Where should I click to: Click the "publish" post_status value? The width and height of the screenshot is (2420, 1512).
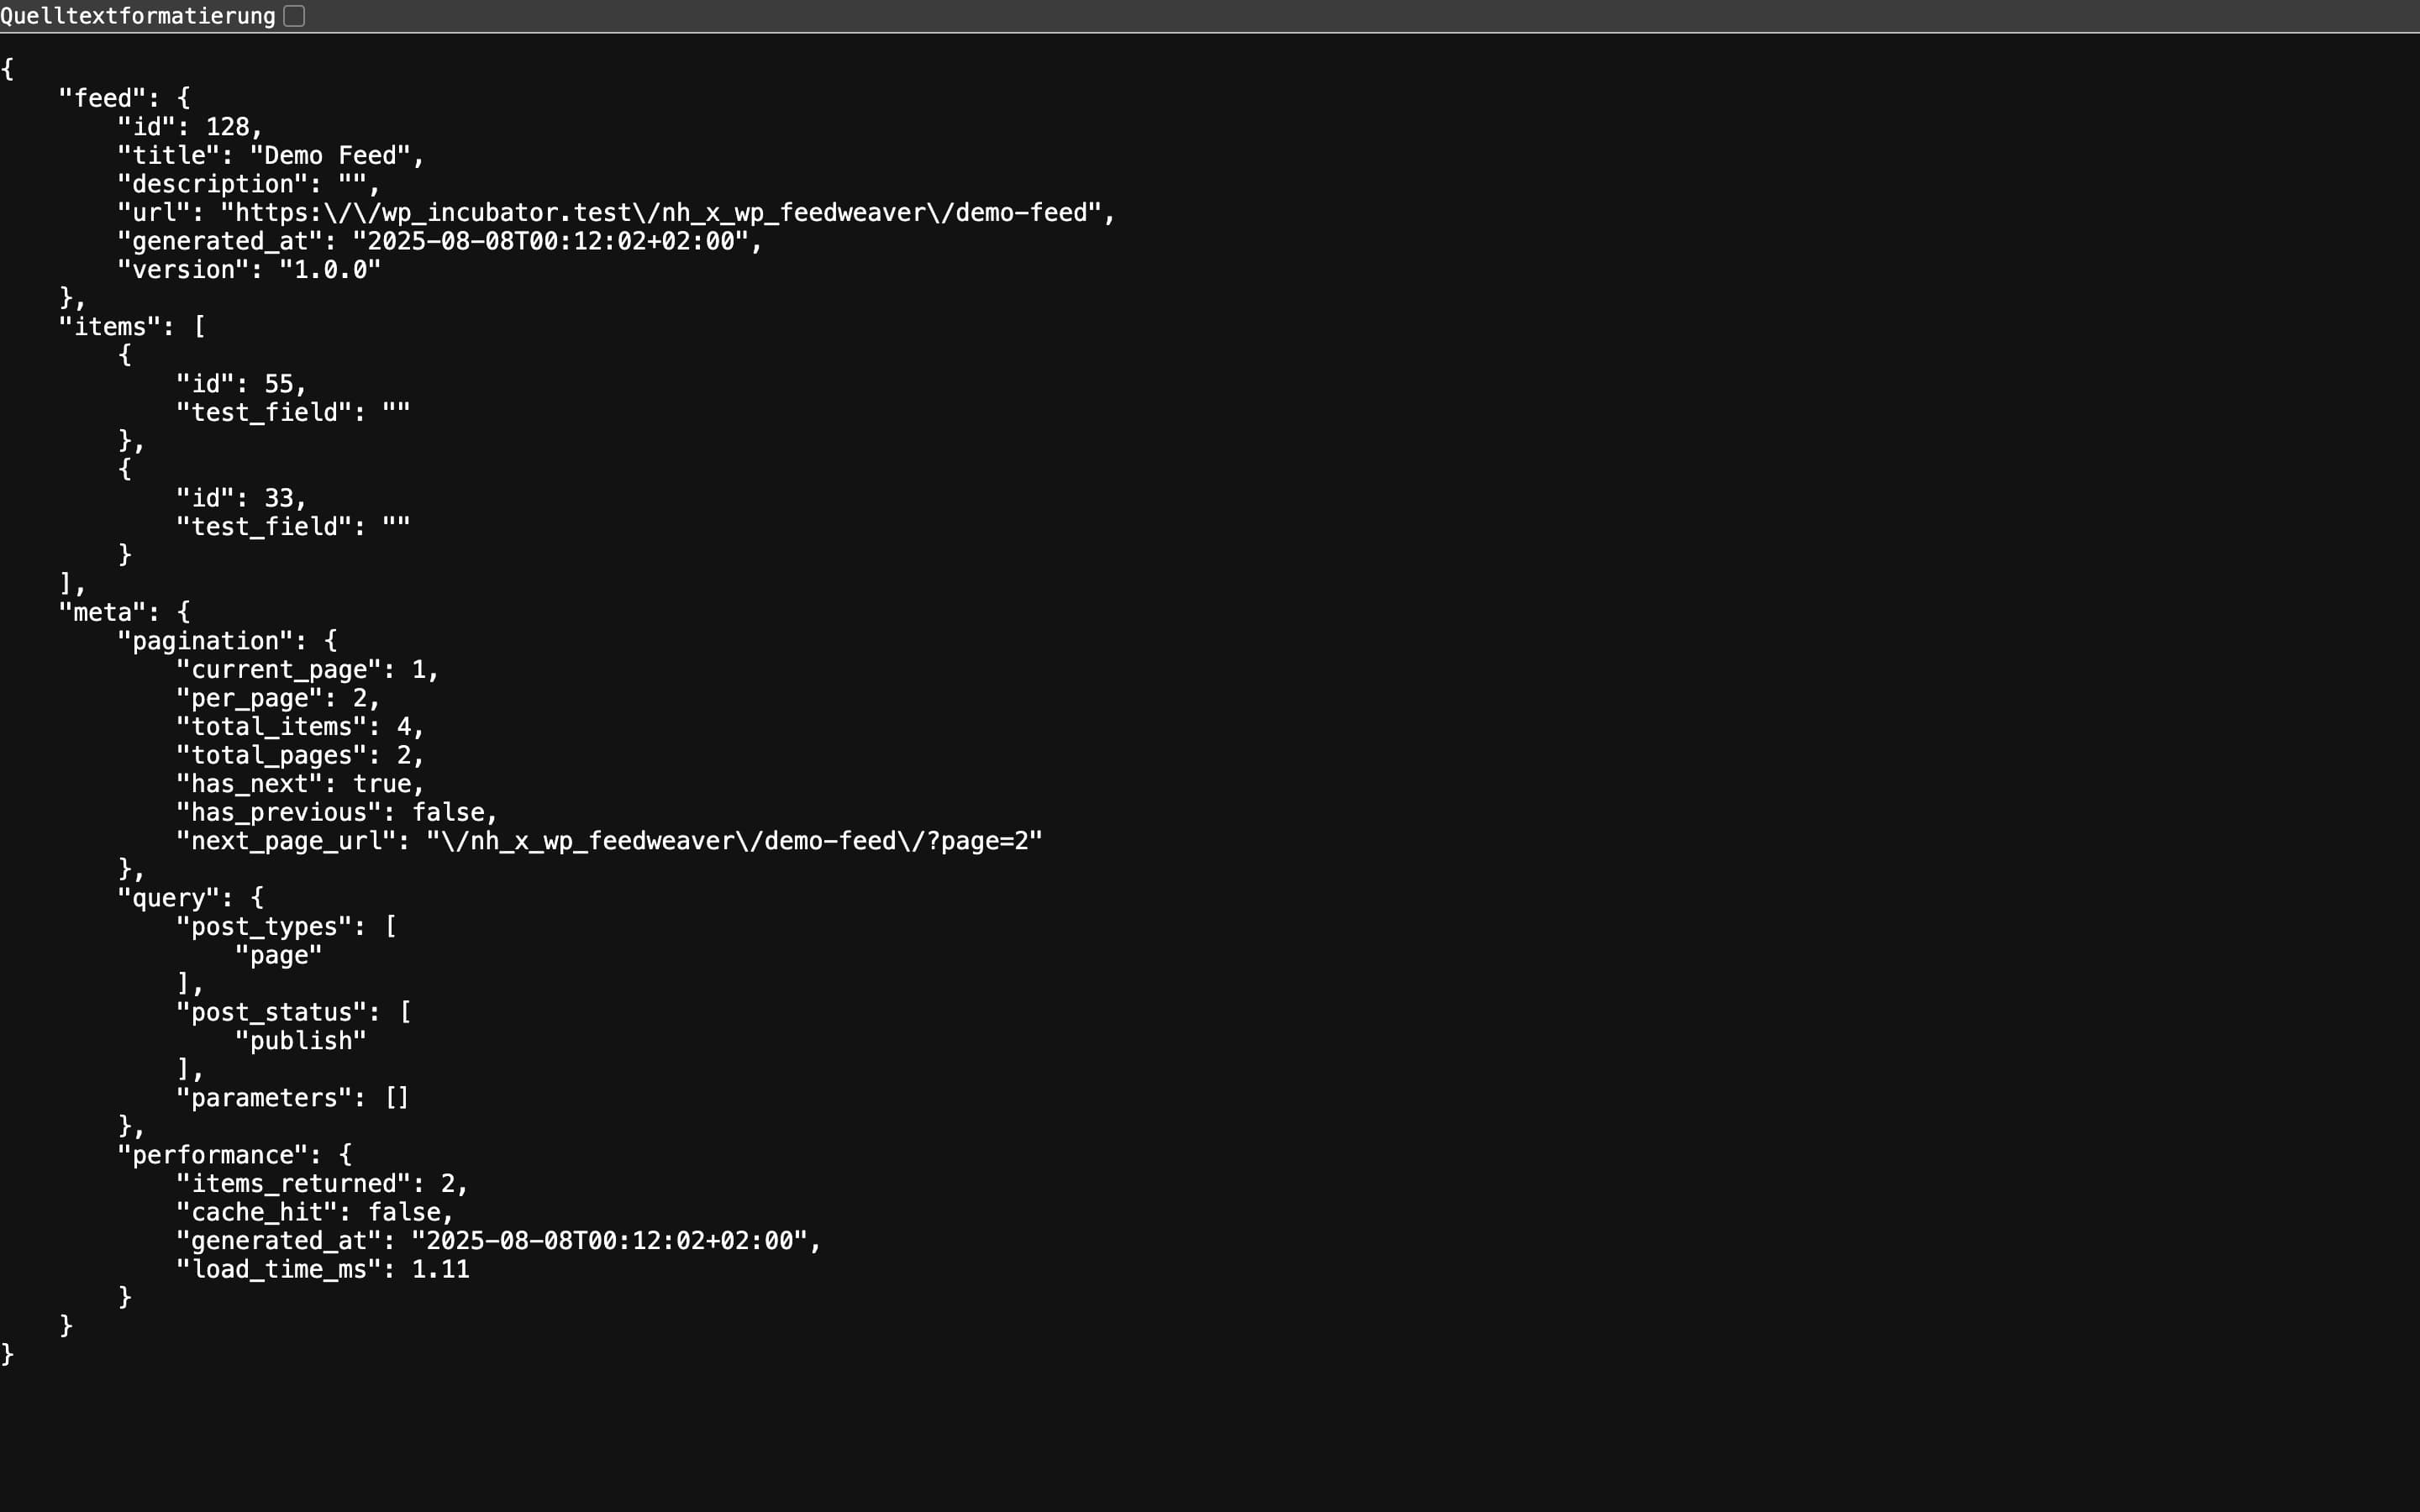(300, 1041)
